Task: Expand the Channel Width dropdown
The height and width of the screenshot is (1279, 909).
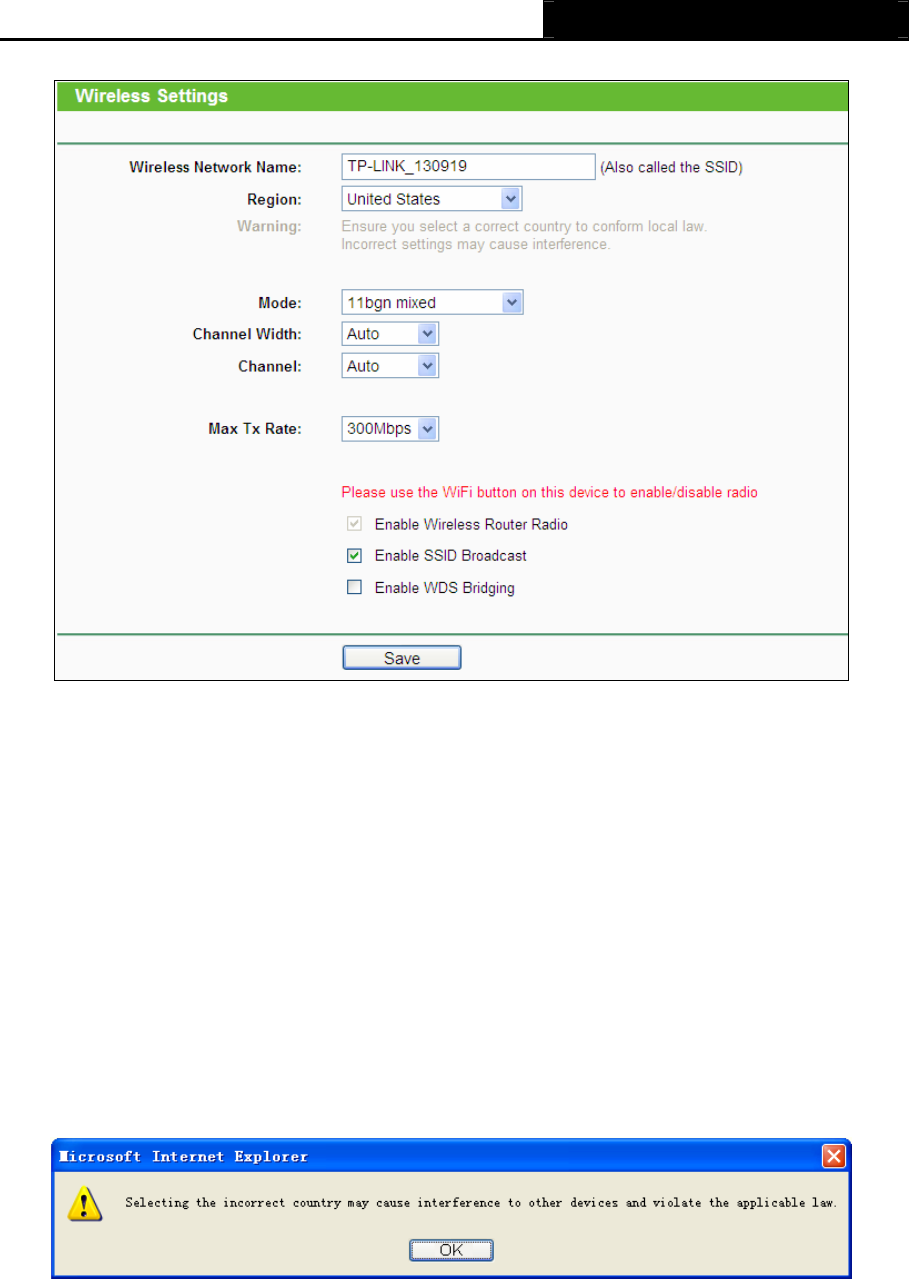Action: (x=390, y=334)
